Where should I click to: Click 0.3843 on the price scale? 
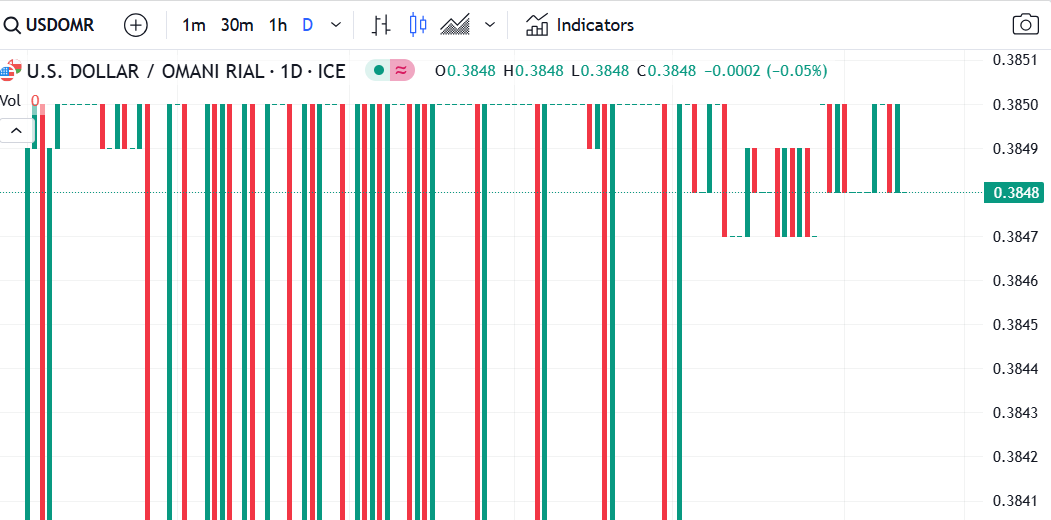click(x=1016, y=413)
